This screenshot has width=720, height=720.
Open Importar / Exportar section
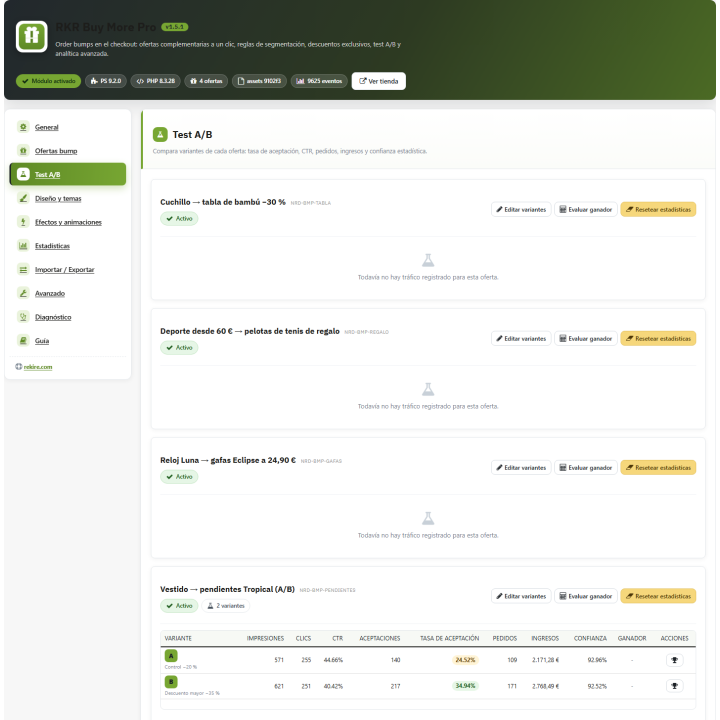coord(68,270)
